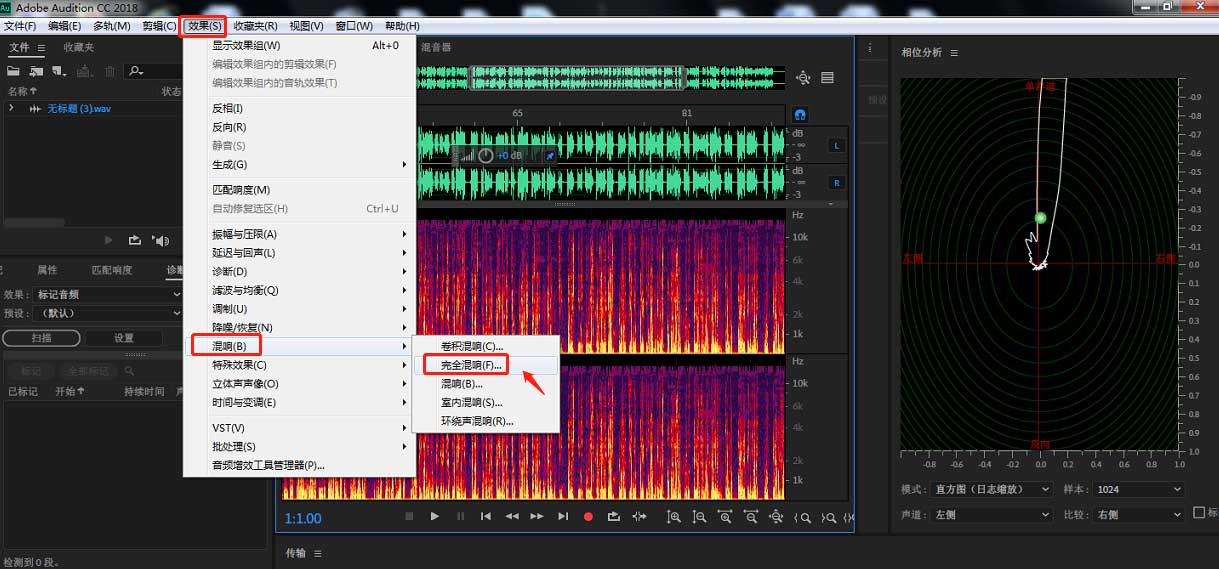
Task: Toggle the R channel enable button
Action: [x=836, y=183]
